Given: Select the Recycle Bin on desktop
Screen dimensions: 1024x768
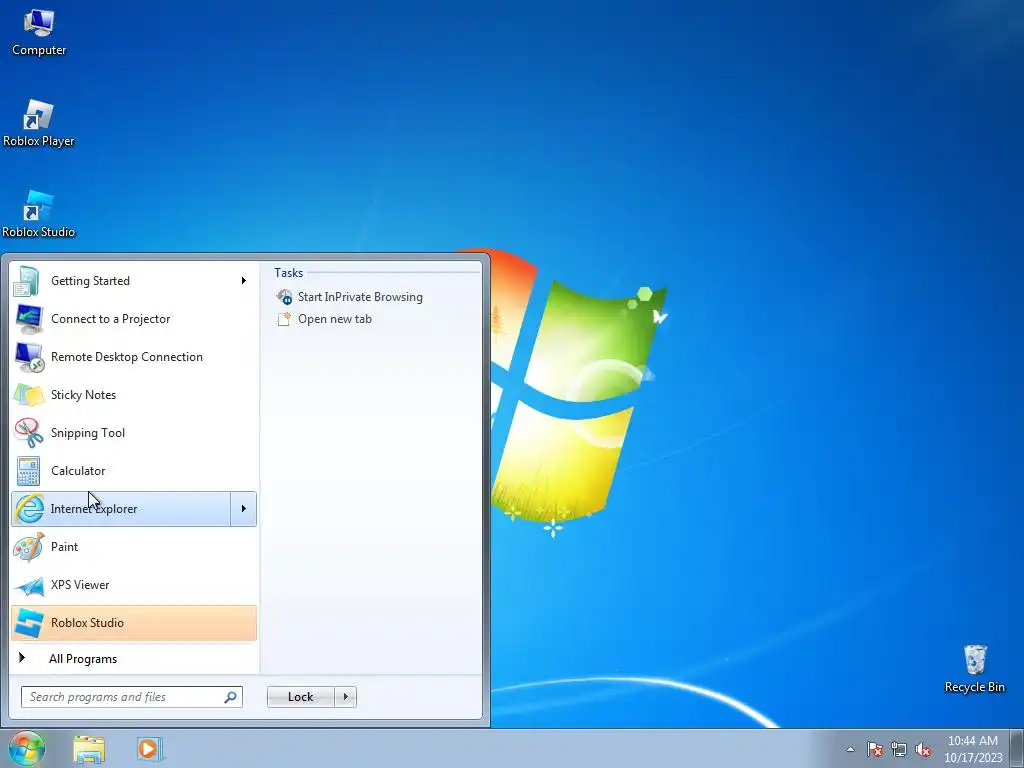Looking at the screenshot, I should tap(974, 669).
